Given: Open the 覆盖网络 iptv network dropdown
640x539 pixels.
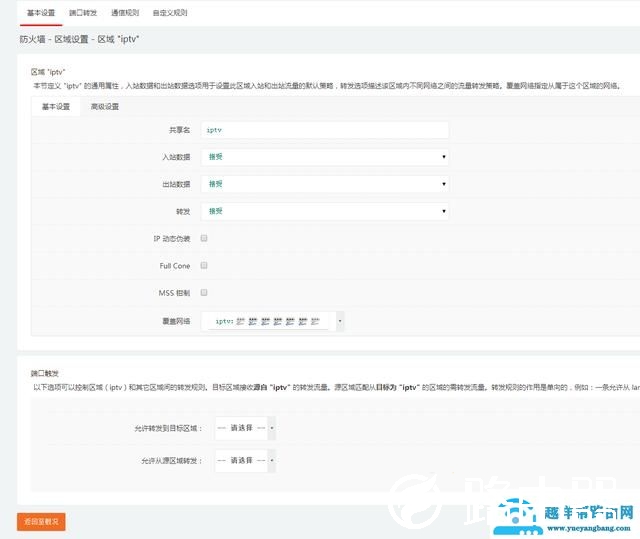Looking at the screenshot, I should tap(272, 322).
